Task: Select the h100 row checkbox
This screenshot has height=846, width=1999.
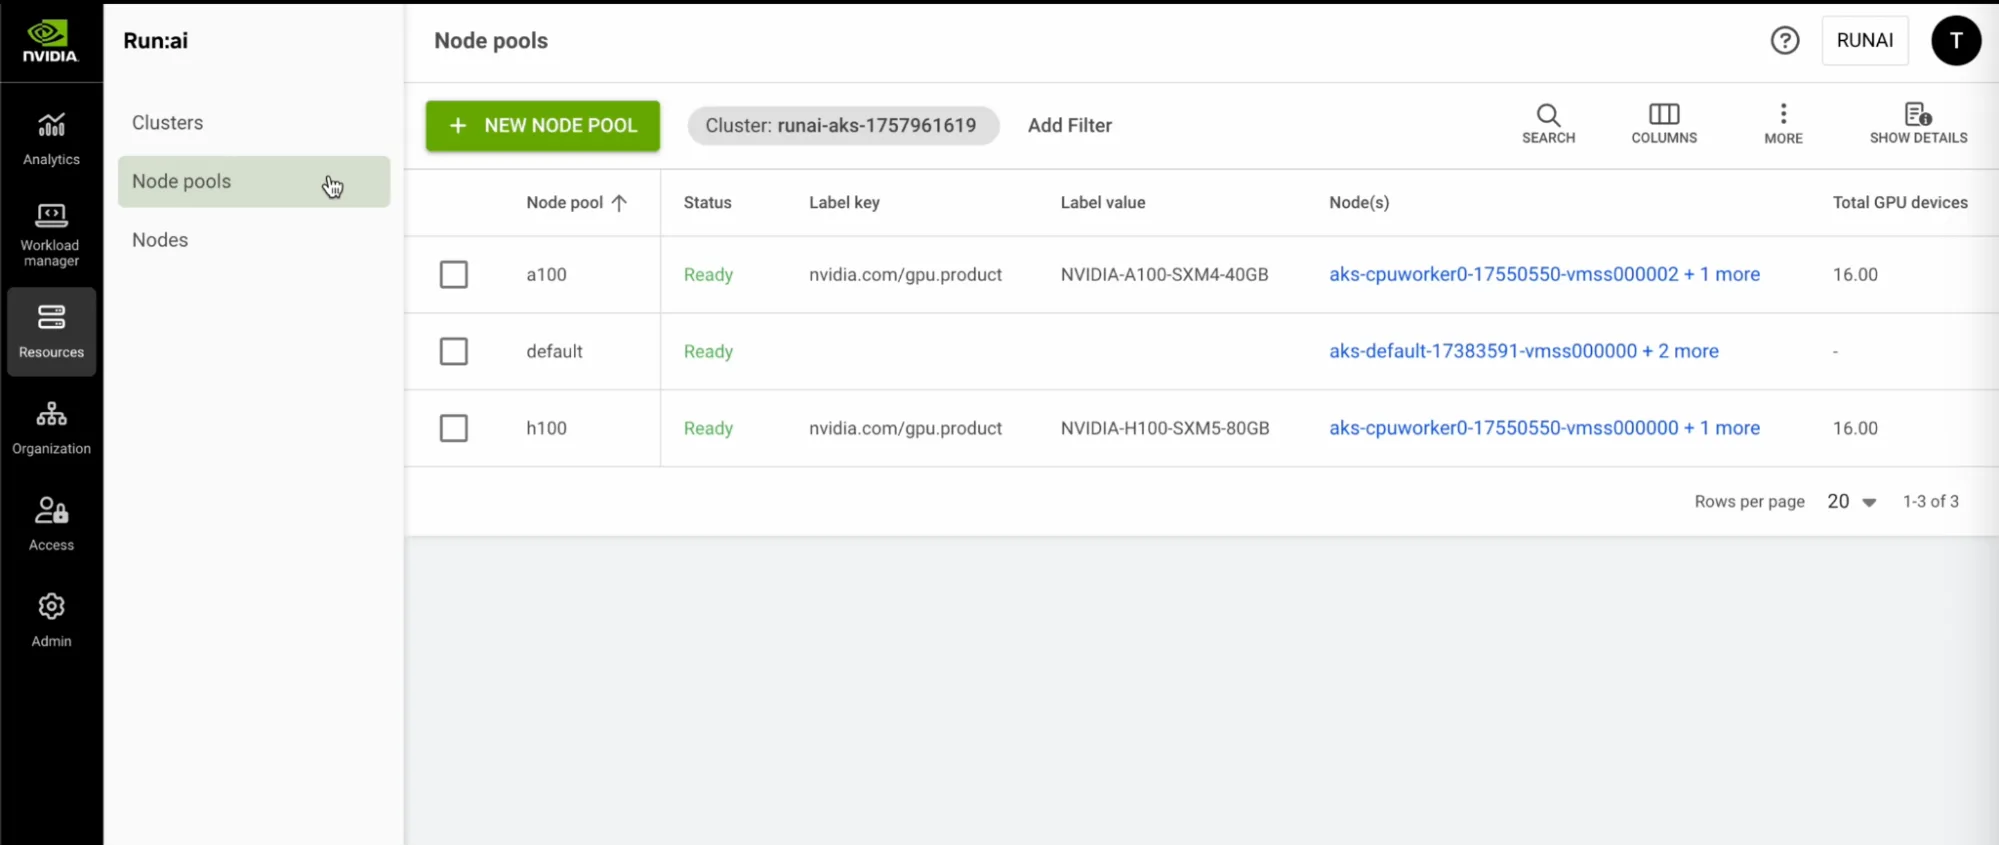Action: pyautogui.click(x=454, y=429)
